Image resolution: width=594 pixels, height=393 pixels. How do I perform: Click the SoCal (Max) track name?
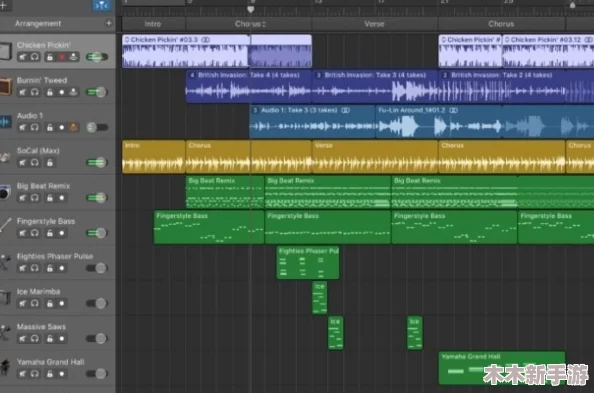(38, 151)
